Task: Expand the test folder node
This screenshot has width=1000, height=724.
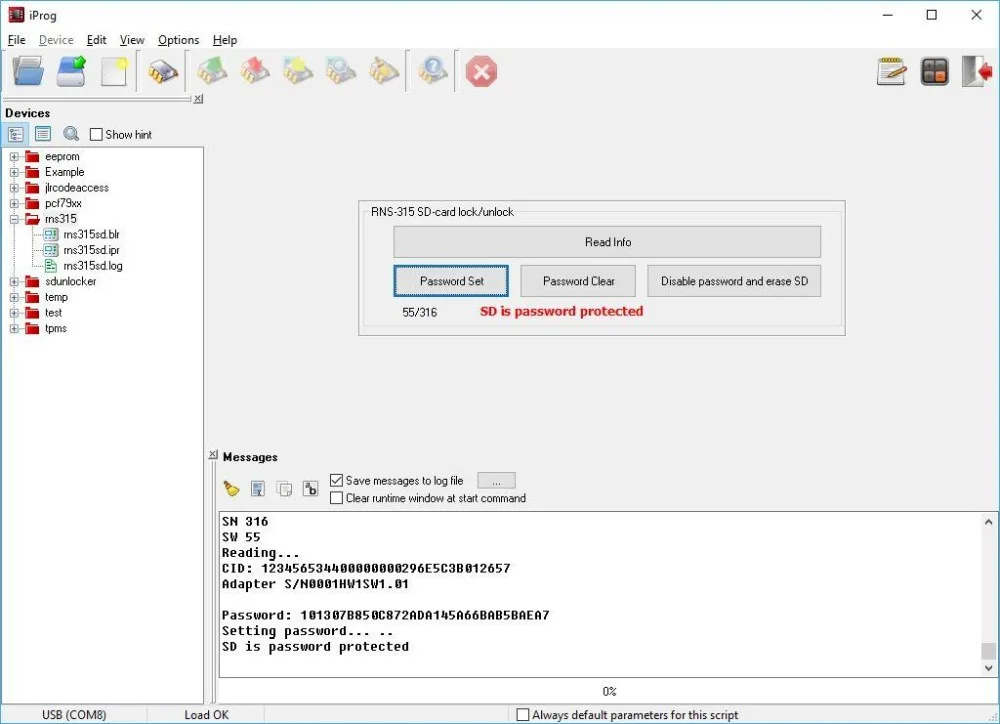Action: pyautogui.click(x=14, y=313)
